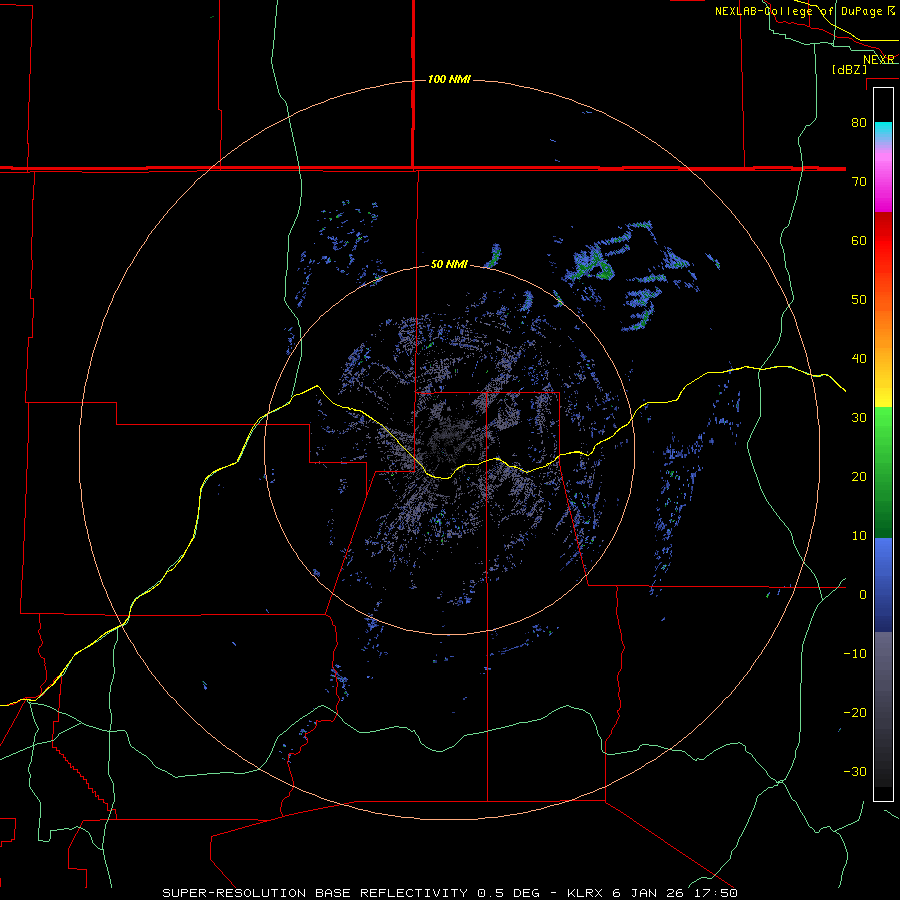Click the "NEXR" label under the header
Screen dimensions: 900x900
[x=878, y=60]
